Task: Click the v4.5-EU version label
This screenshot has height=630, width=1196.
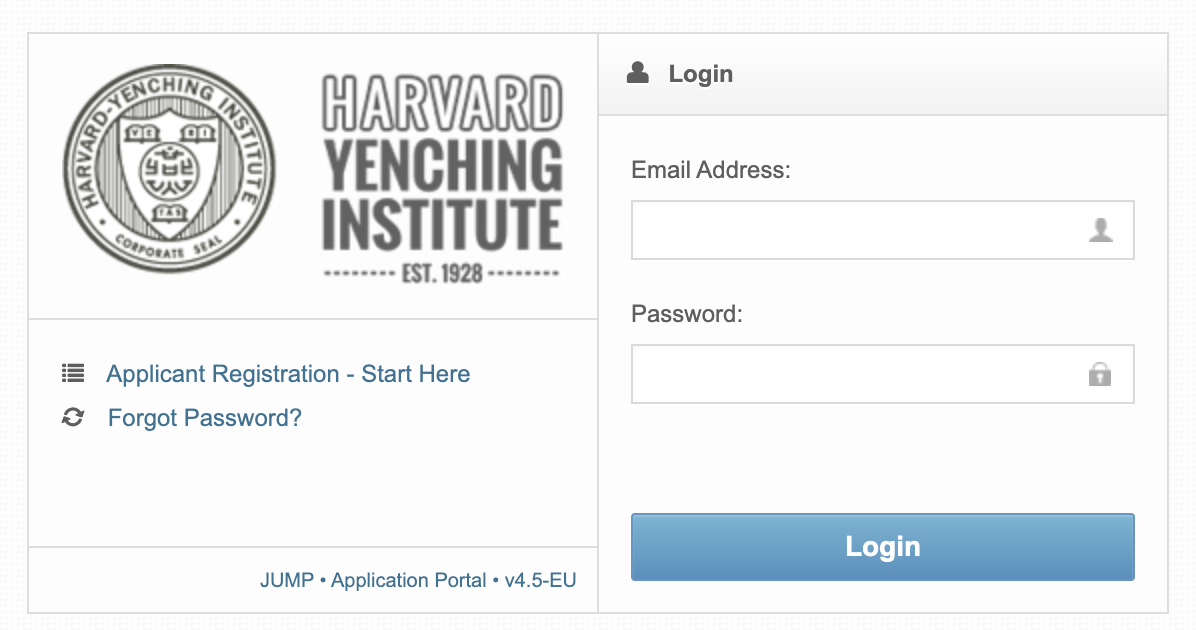Action: pos(540,580)
